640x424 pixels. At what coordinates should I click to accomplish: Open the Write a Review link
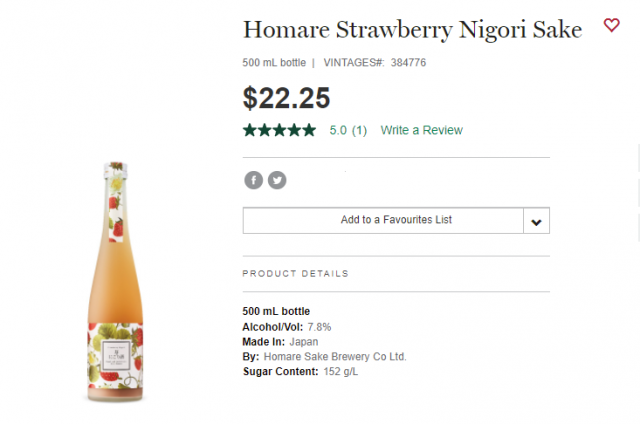(x=421, y=130)
